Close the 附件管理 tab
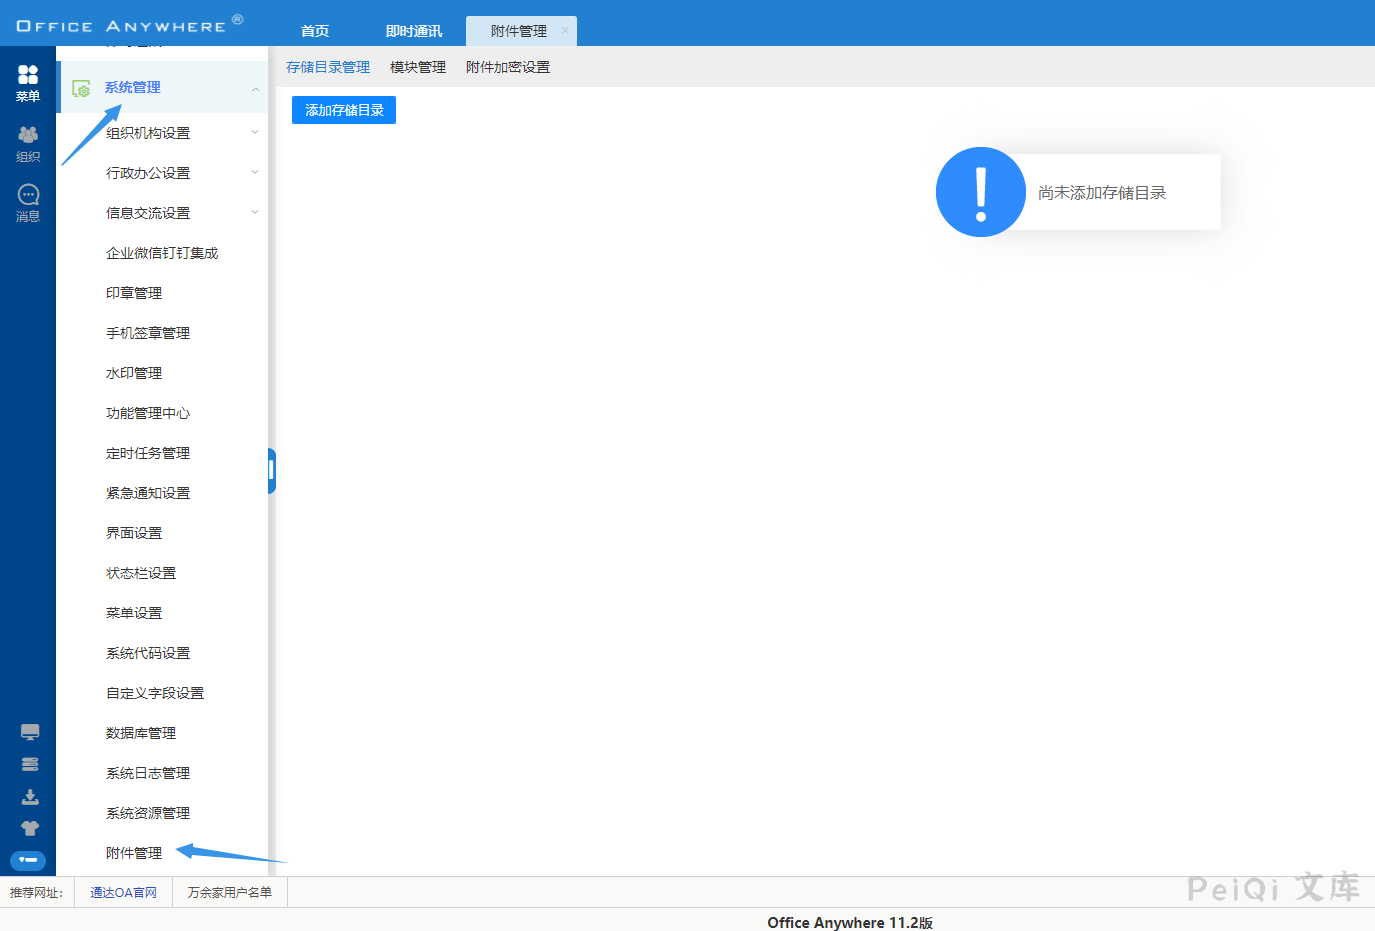Viewport: 1375px width, 931px height. tap(565, 31)
